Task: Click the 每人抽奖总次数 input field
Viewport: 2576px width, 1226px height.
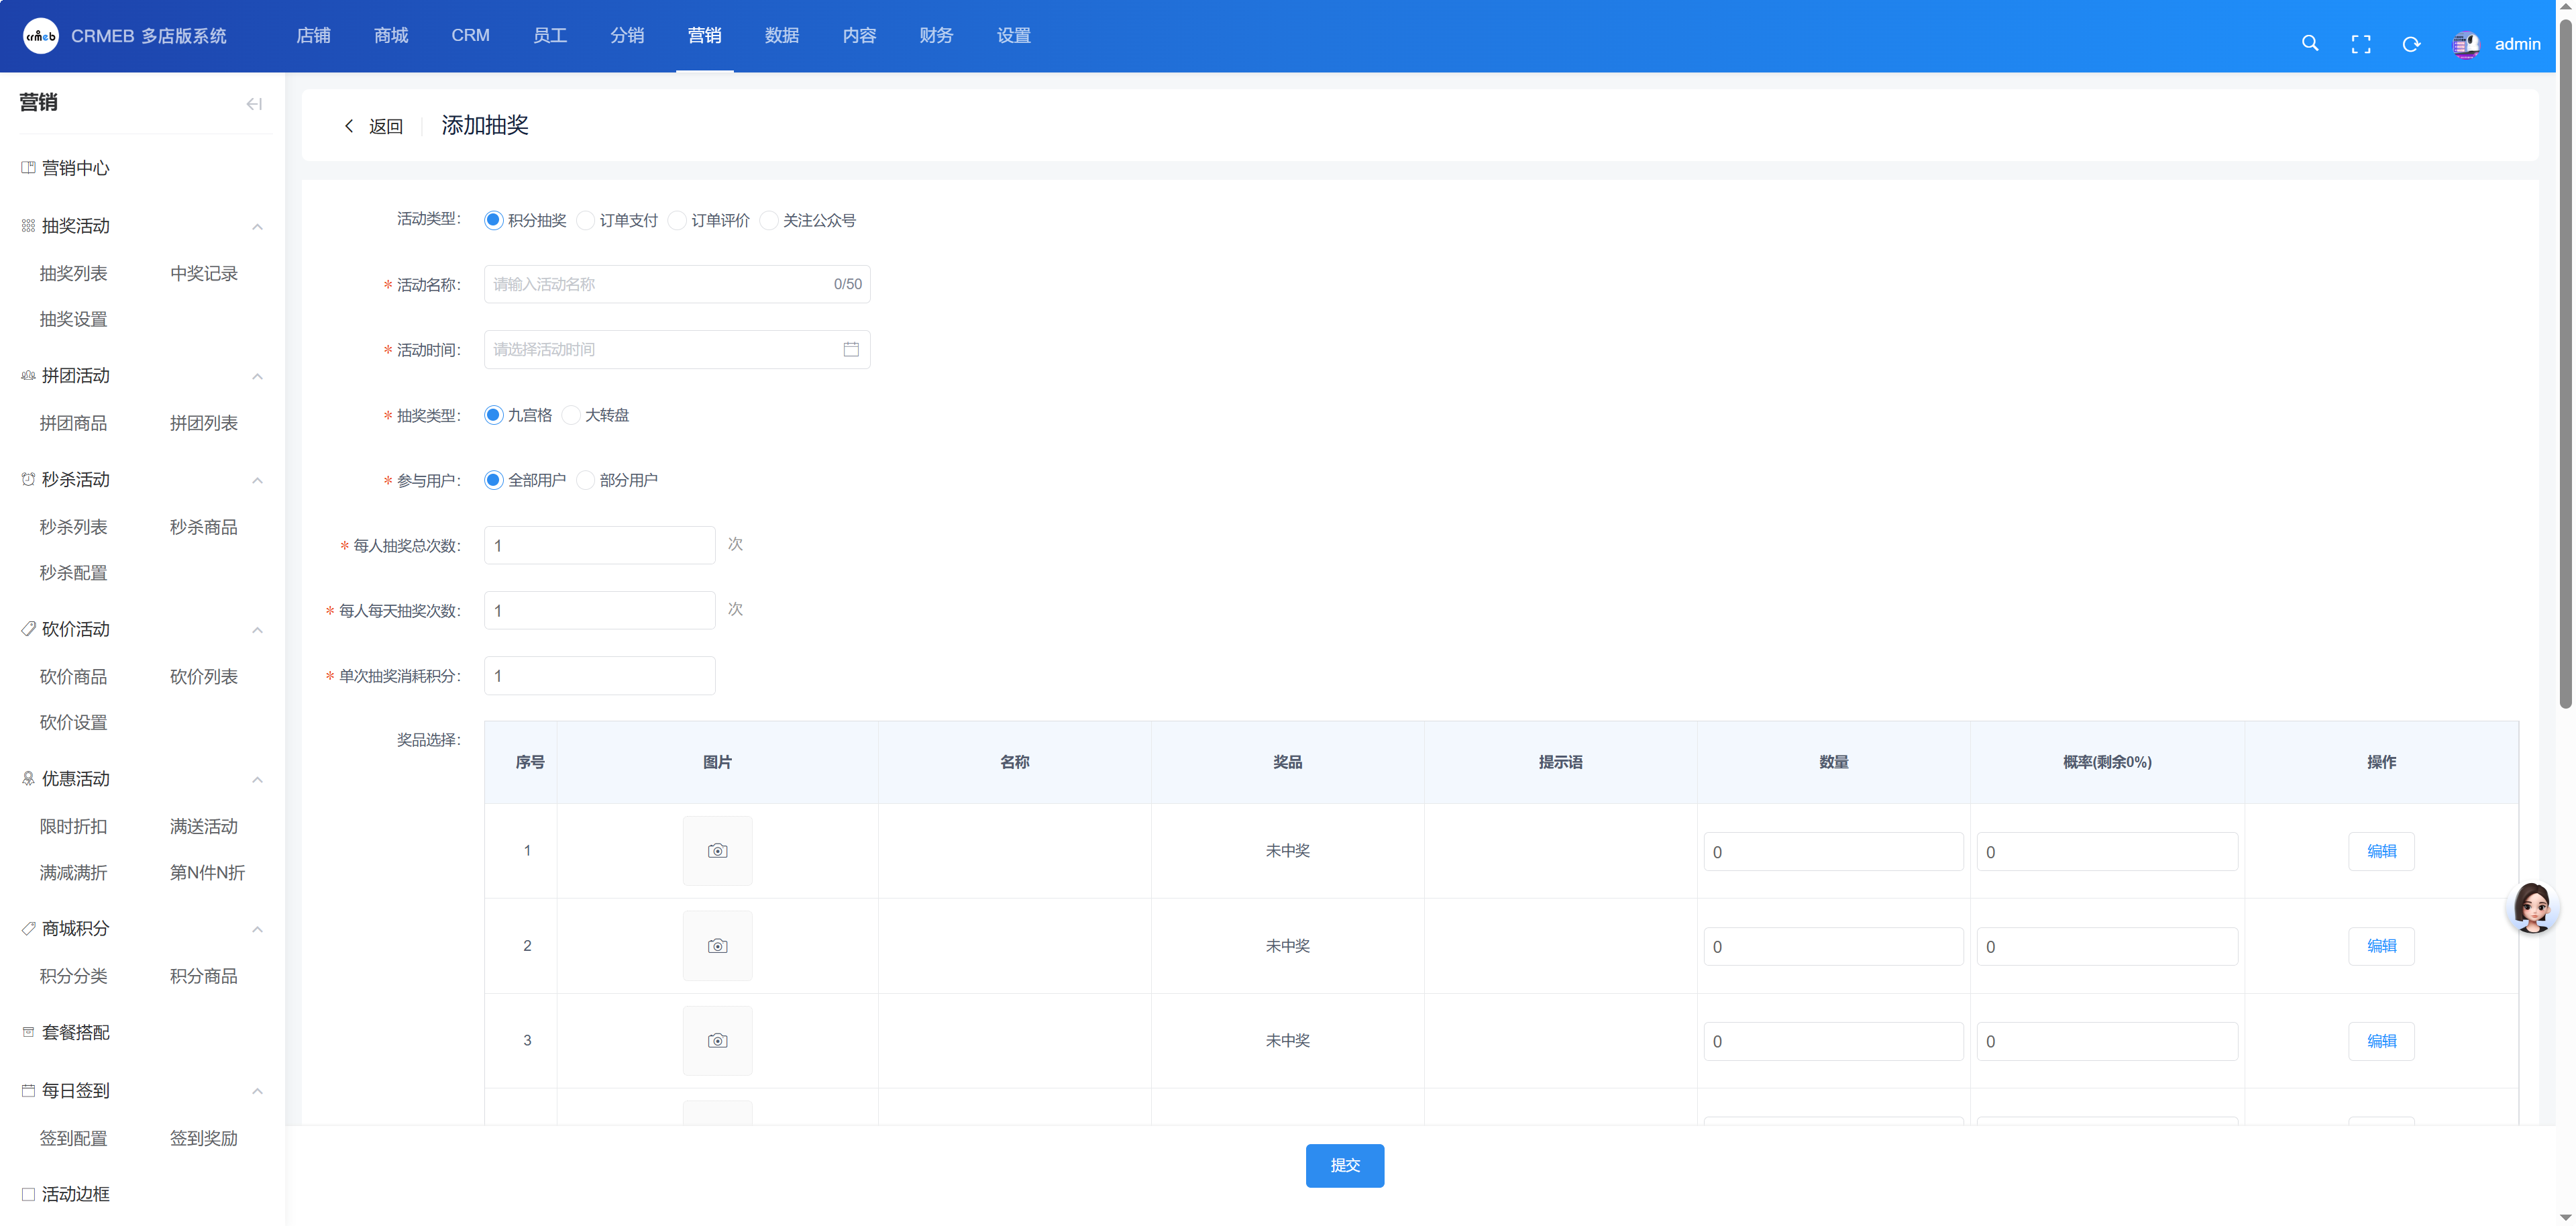Action: pos(599,545)
